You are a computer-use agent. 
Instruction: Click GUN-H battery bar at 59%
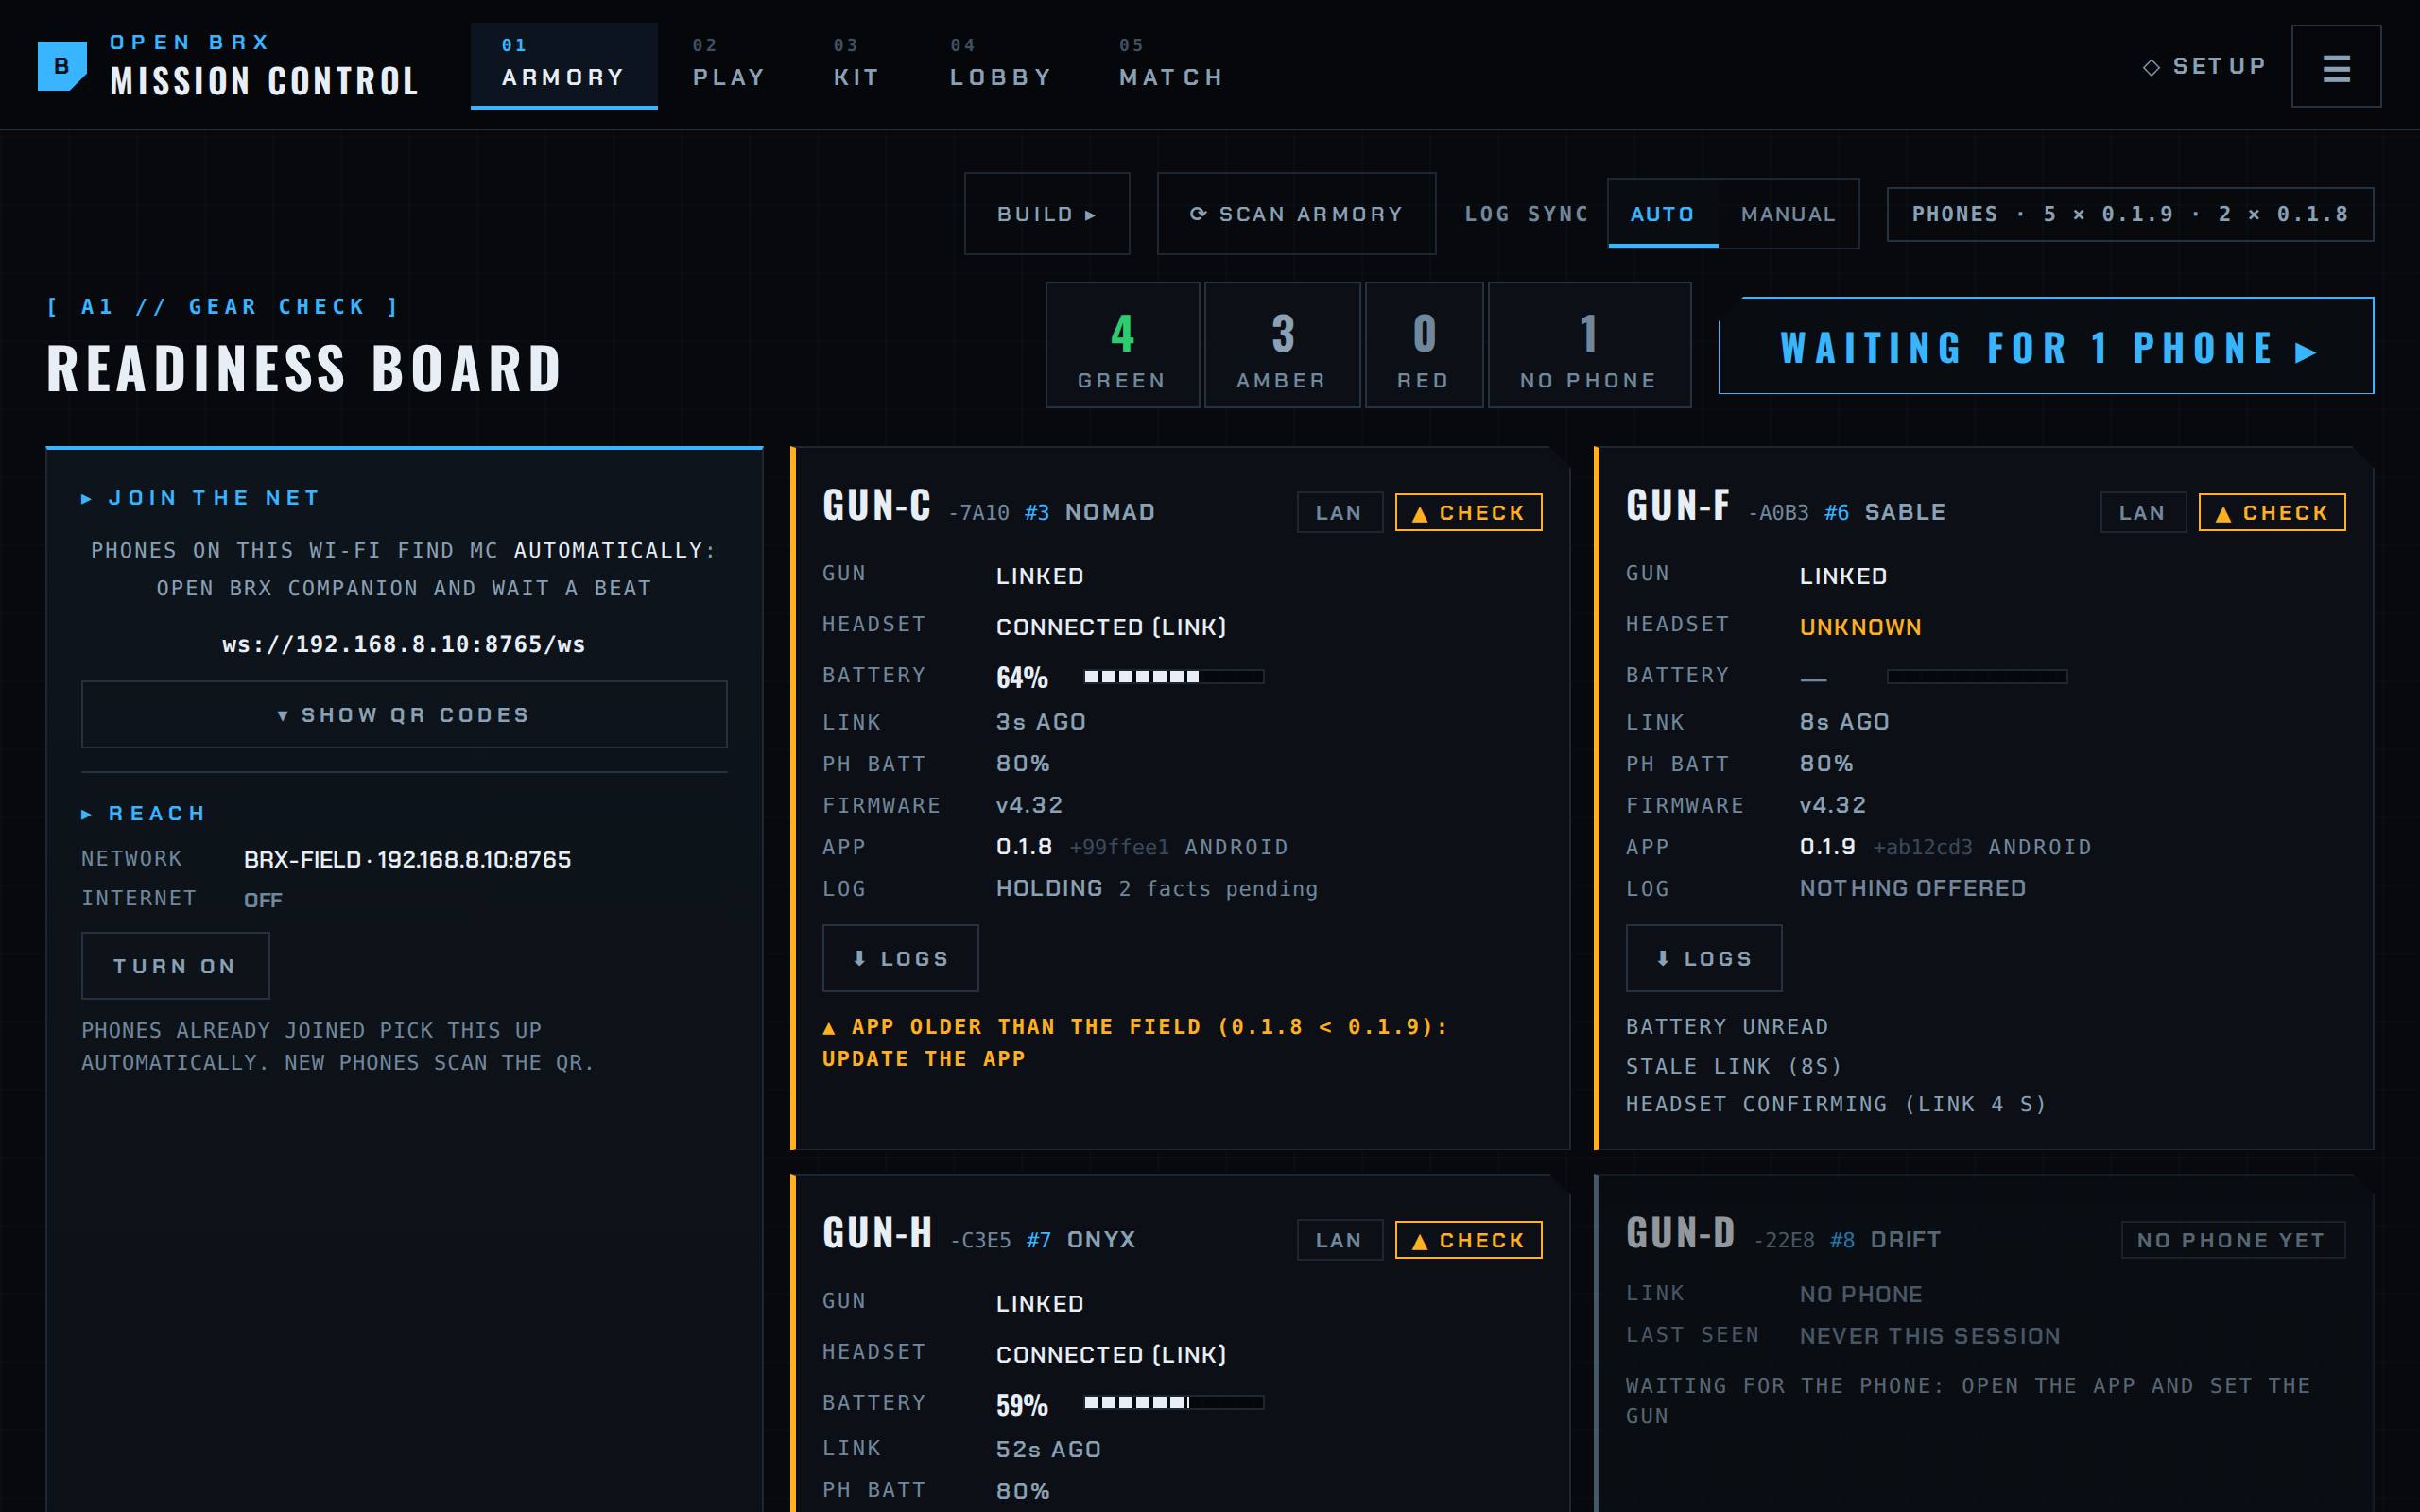[1174, 1403]
